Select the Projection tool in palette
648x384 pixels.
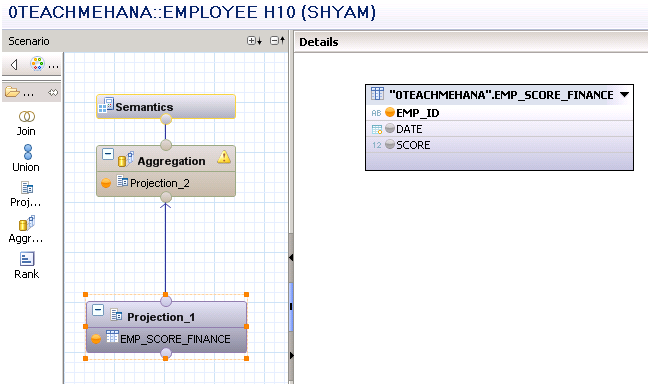click(x=26, y=194)
